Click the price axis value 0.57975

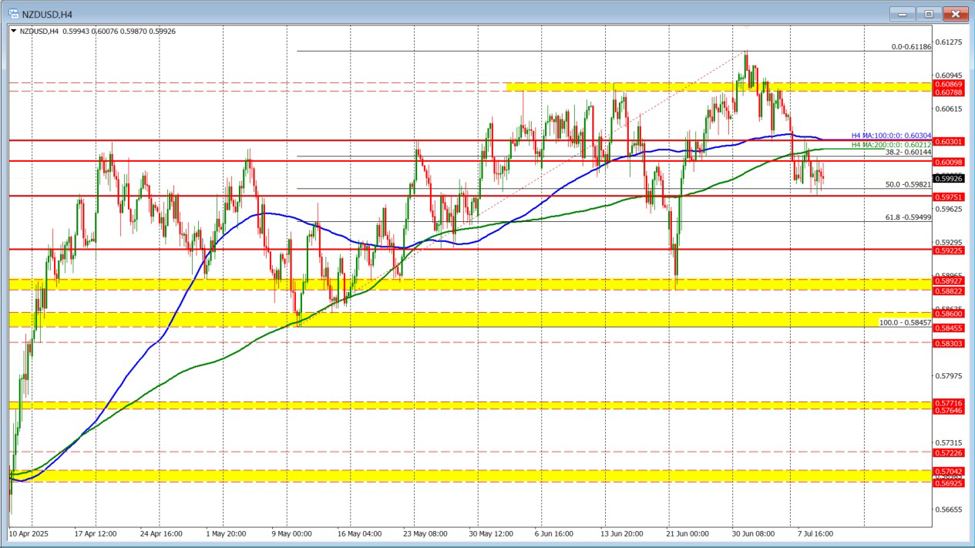950,376
